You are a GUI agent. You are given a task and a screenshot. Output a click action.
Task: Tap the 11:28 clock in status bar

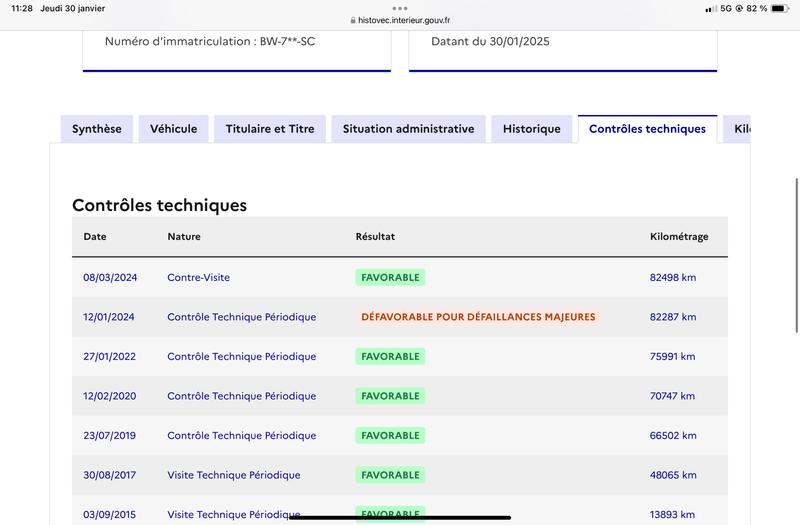click(x=22, y=9)
